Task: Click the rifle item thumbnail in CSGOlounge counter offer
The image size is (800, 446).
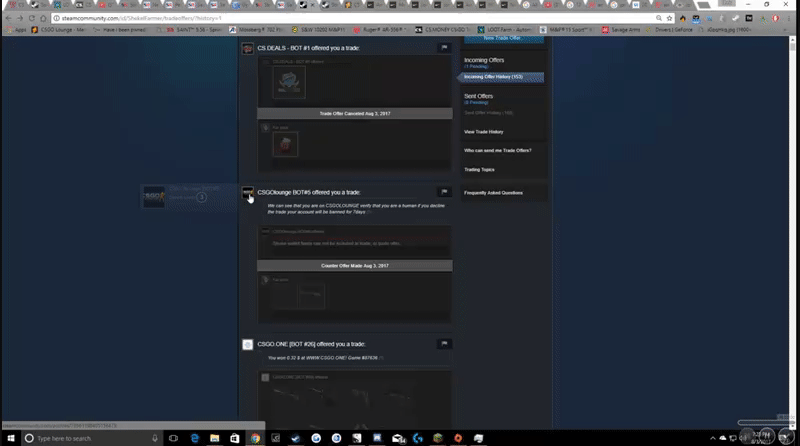Action: pyautogui.click(x=311, y=295)
